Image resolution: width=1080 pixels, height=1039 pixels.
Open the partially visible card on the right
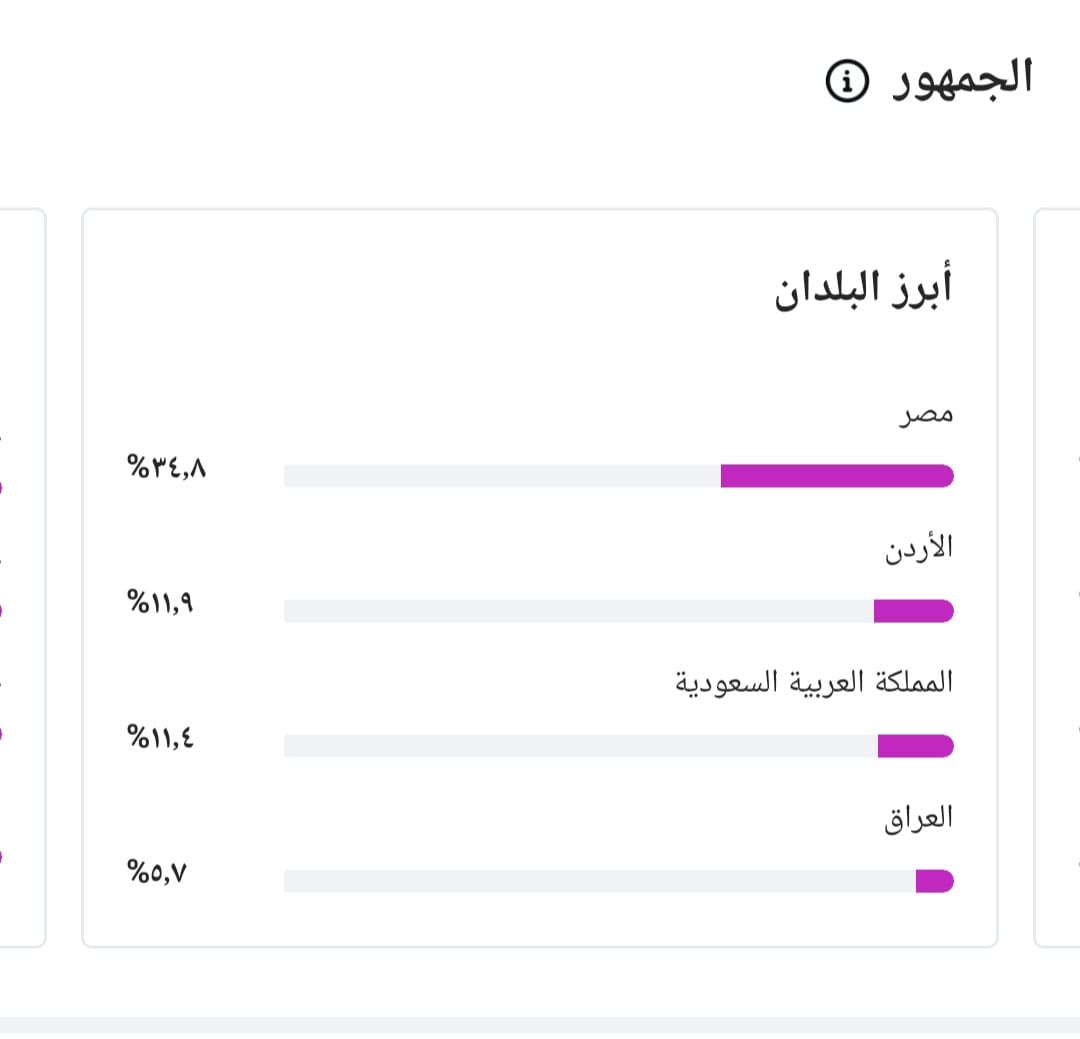[1057, 578]
